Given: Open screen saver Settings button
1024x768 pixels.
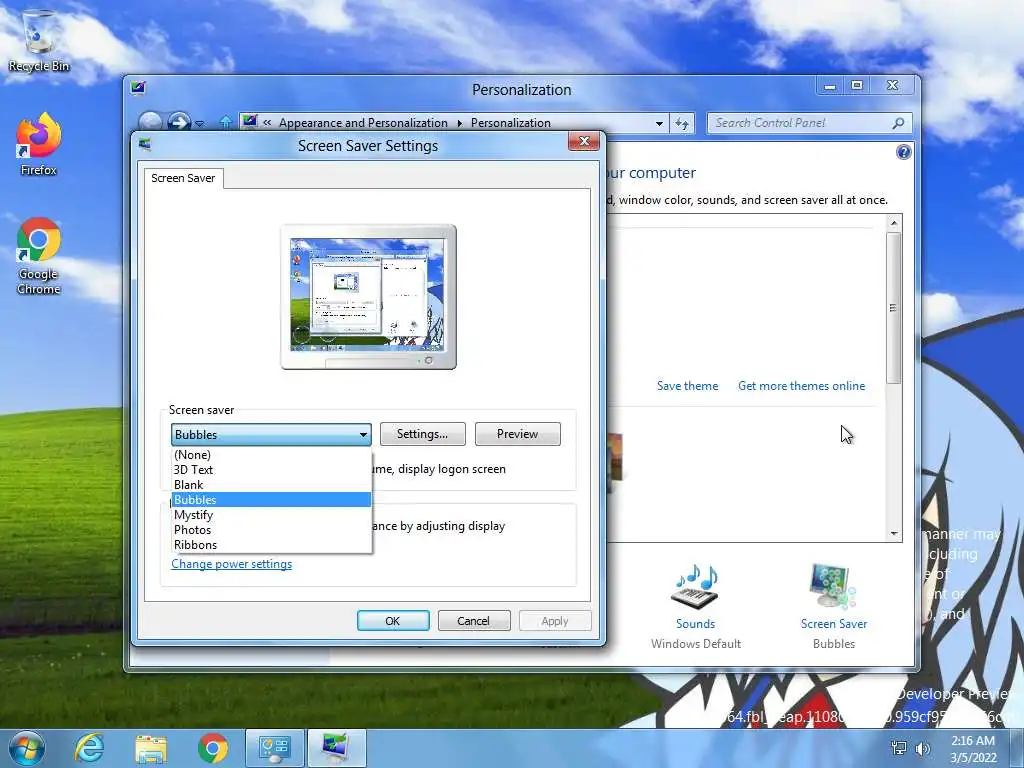Looking at the screenshot, I should pos(423,434).
